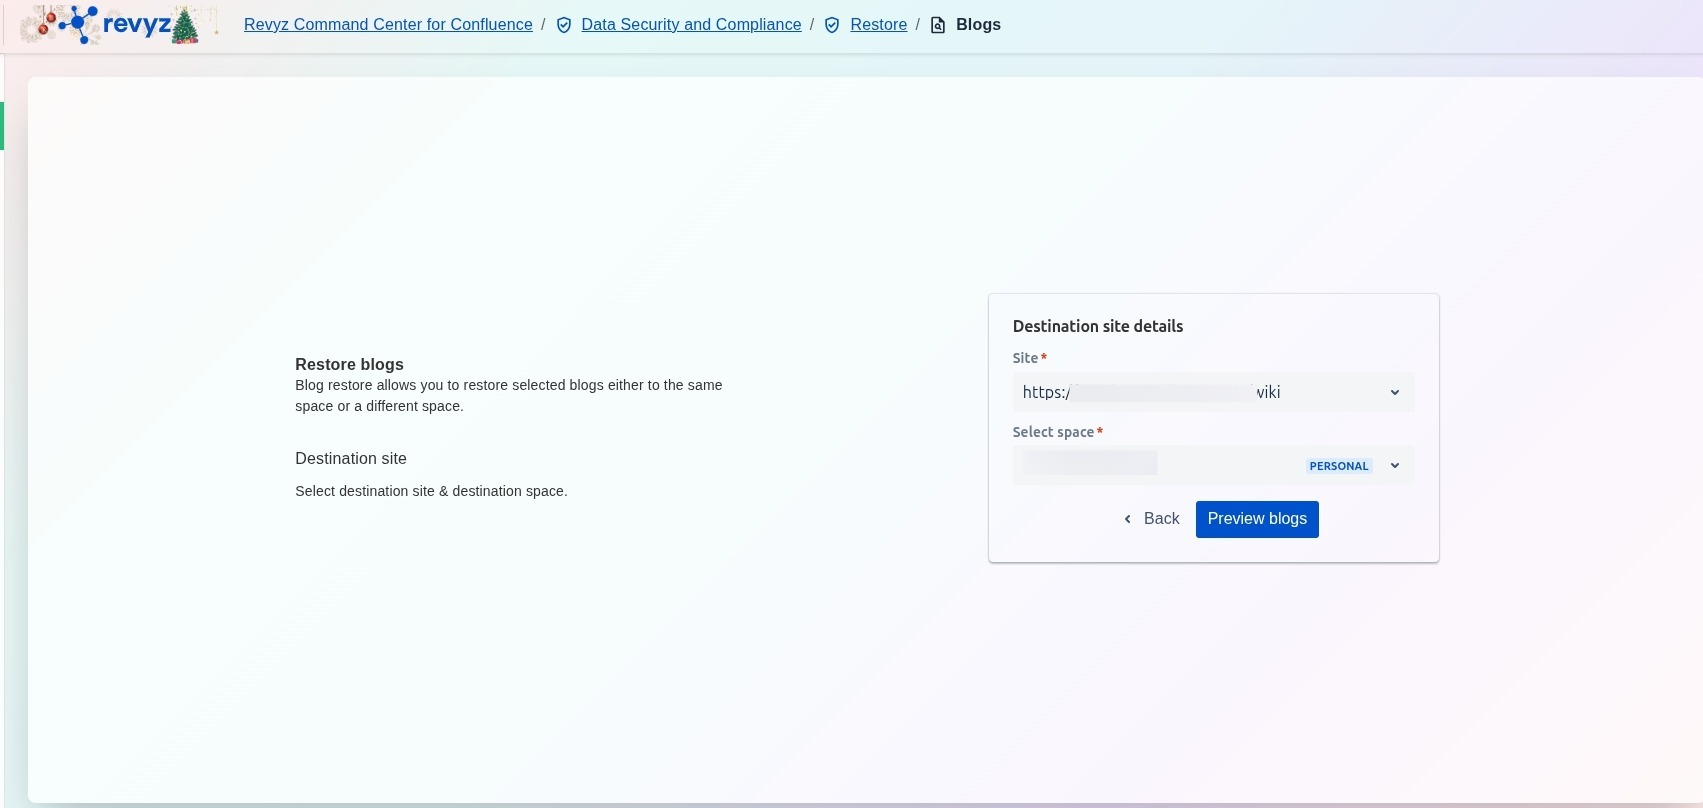Click the Restore blogs heading
The image size is (1703, 808).
point(349,365)
